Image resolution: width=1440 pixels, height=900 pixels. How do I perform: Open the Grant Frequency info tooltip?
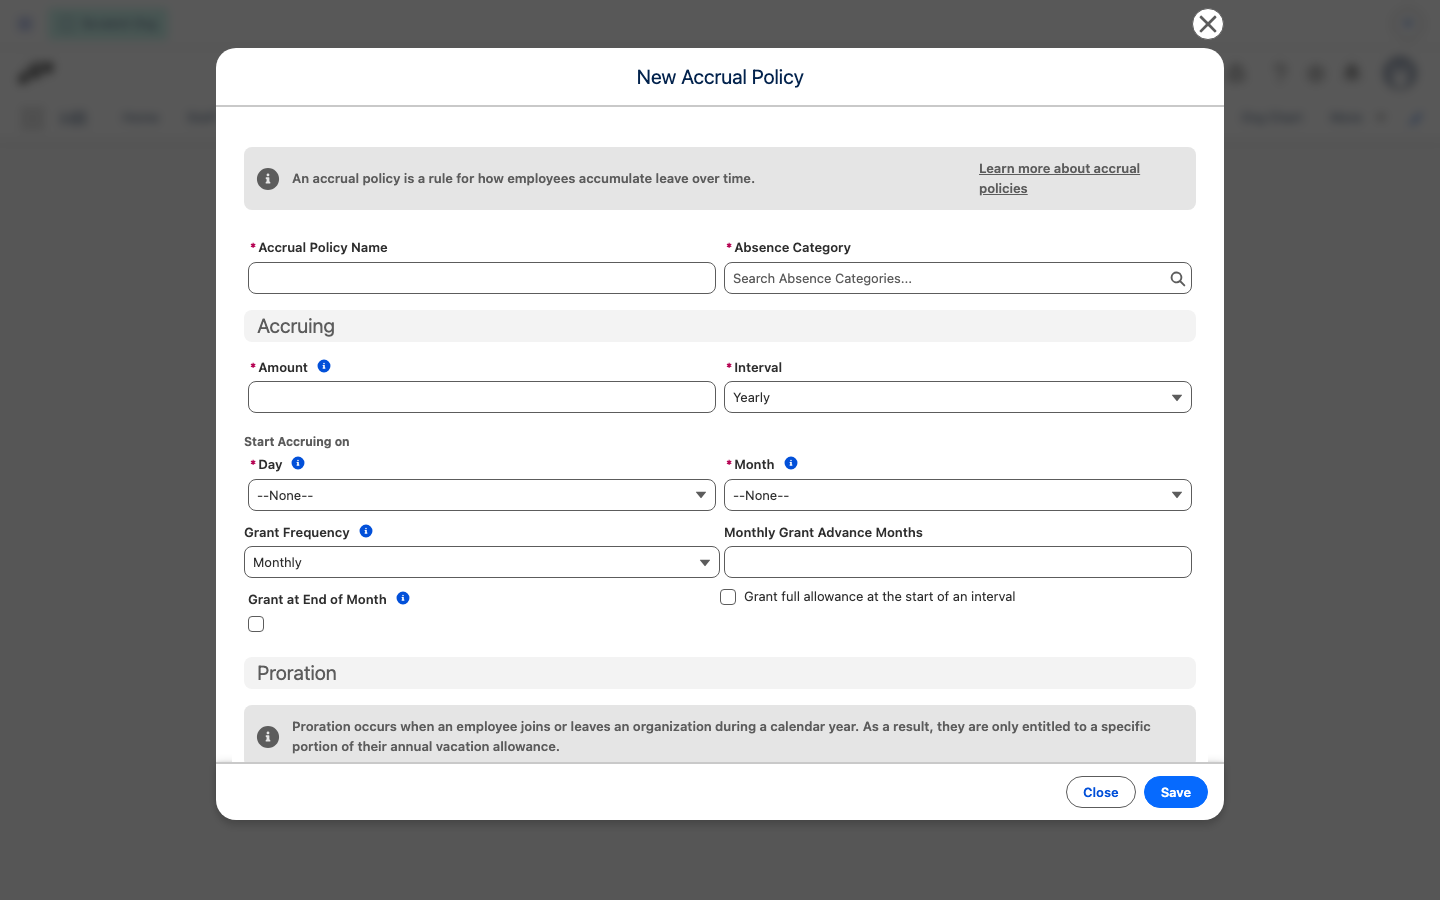tap(366, 531)
